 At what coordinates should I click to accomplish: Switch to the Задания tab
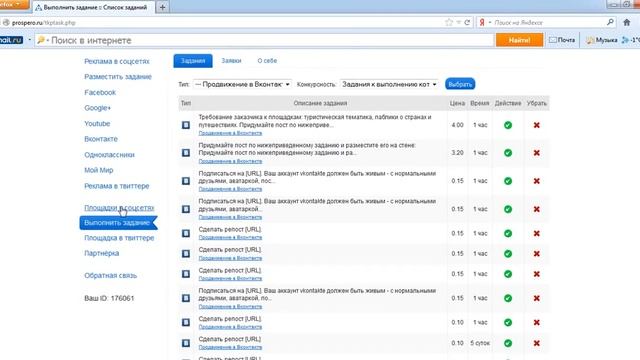click(x=193, y=61)
